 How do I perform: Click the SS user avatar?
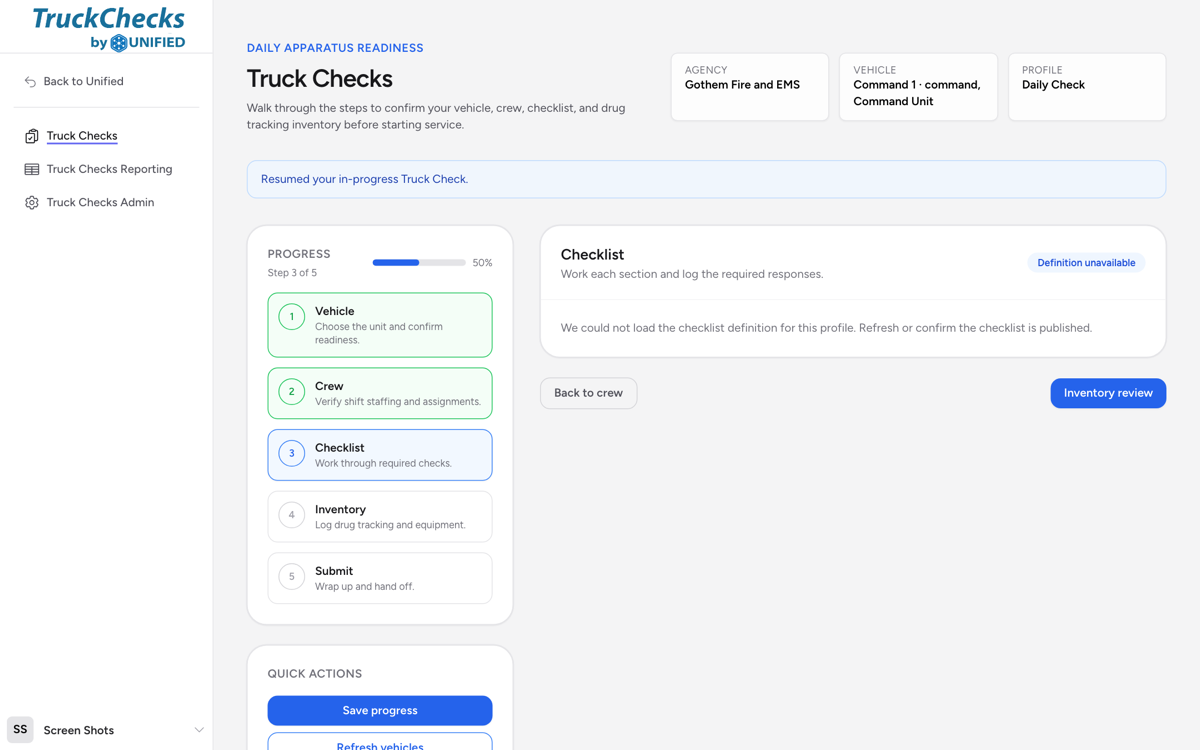click(x=20, y=730)
